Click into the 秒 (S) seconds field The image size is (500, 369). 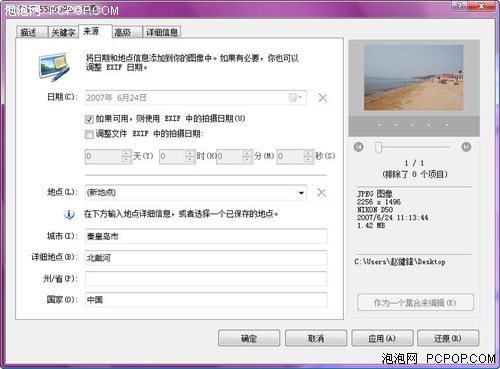291,156
